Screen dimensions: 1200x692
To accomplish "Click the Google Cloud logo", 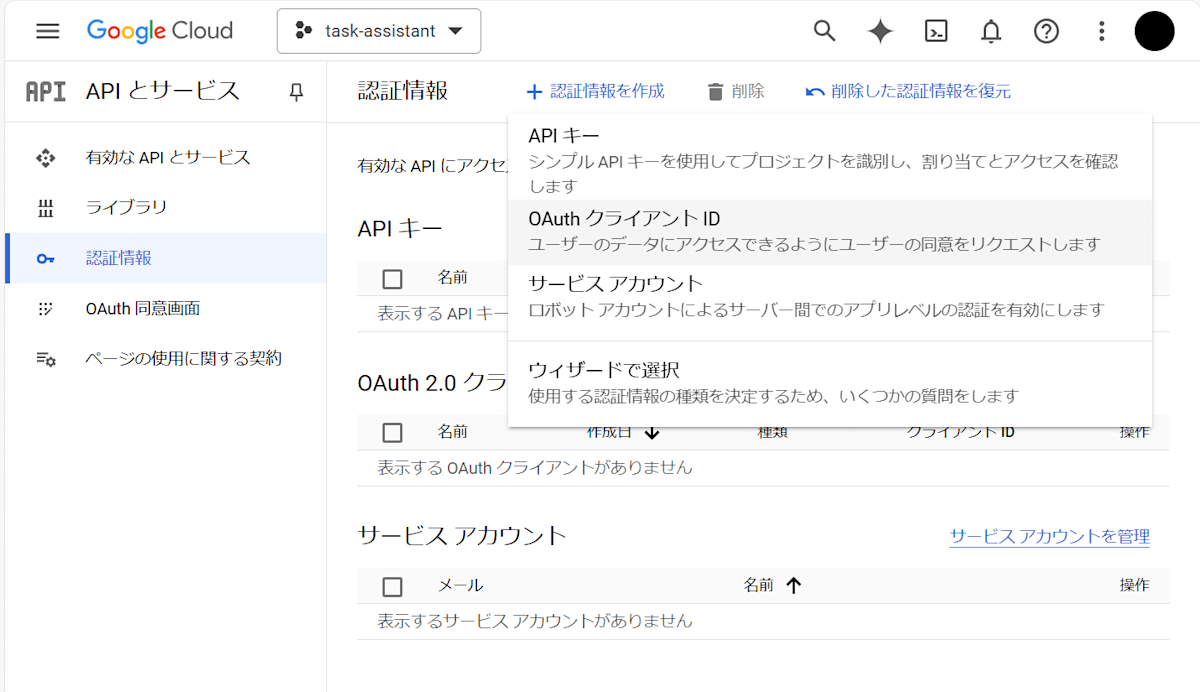I will pos(160,31).
